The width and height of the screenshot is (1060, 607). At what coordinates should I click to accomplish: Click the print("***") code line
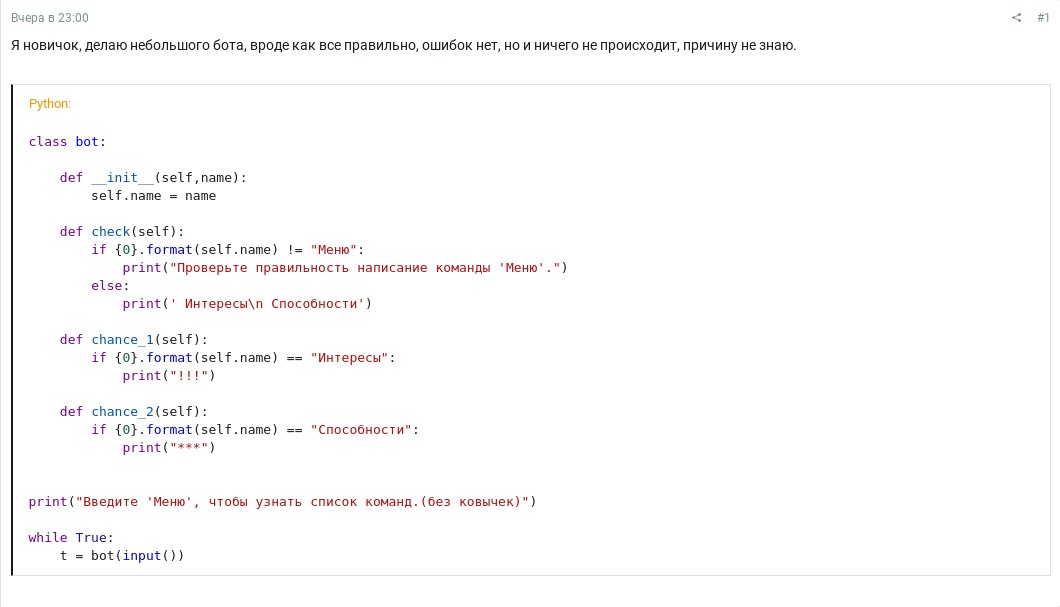(x=169, y=447)
